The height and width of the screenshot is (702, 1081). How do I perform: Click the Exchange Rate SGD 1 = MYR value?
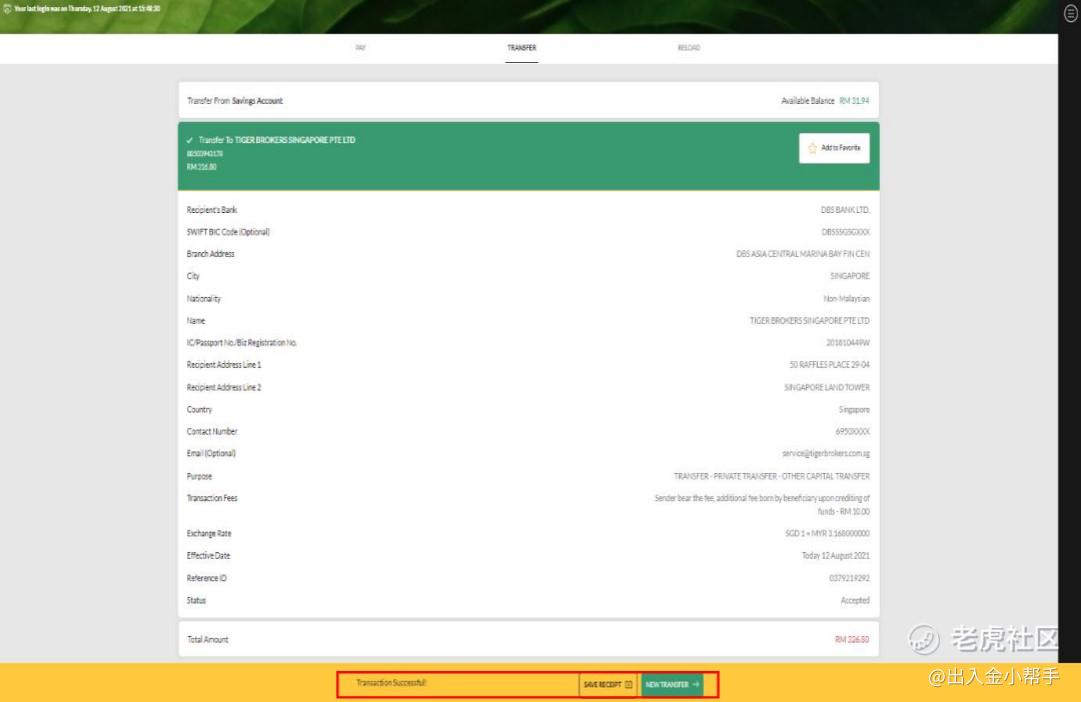tap(827, 534)
